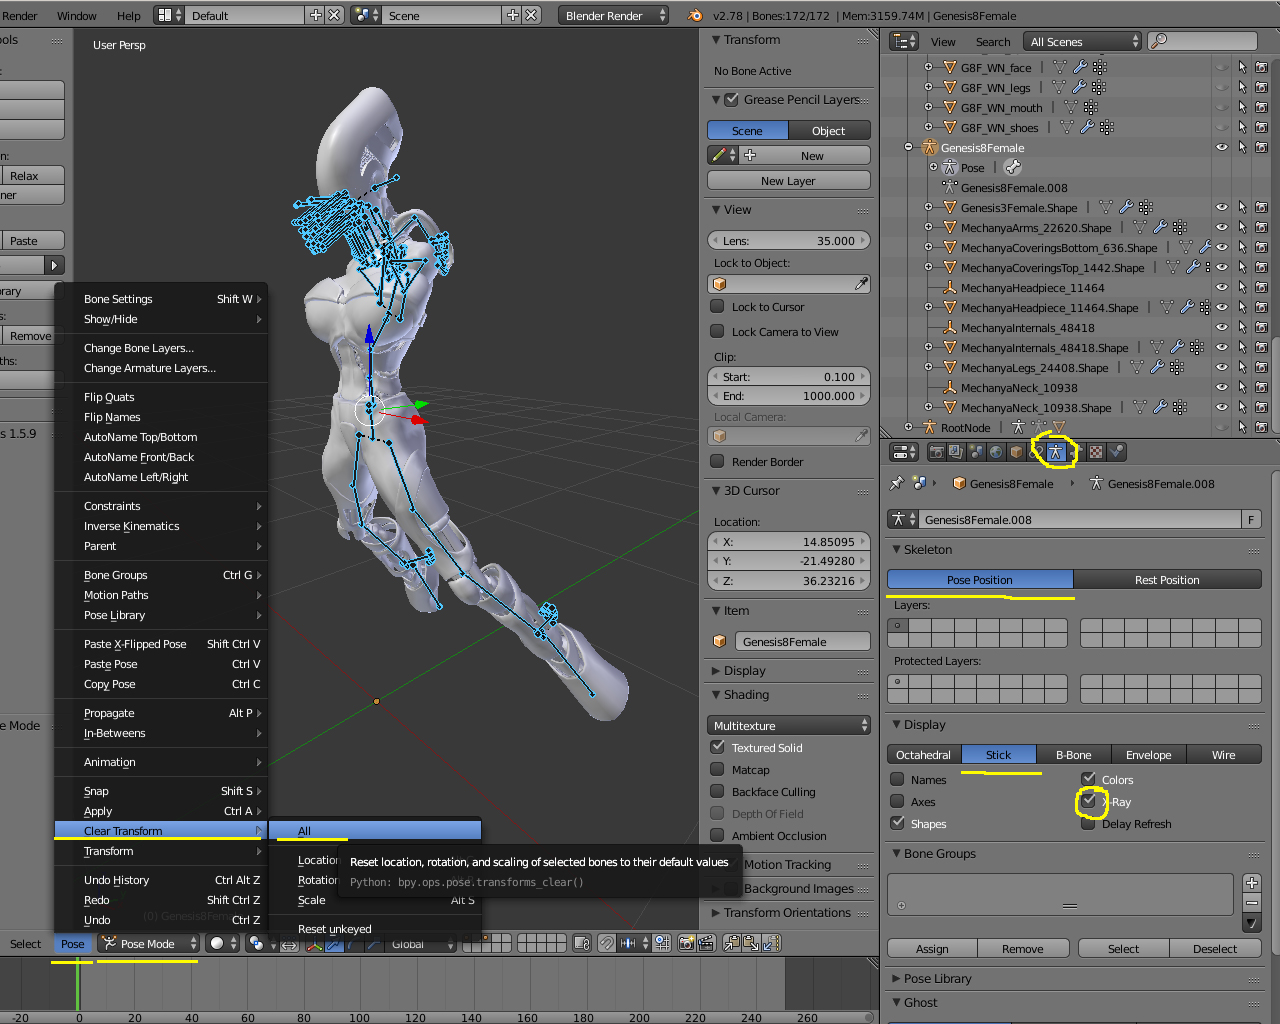The height and width of the screenshot is (1024, 1280).
Task: Choose All in Clear Transform submenu
Action: point(375,830)
